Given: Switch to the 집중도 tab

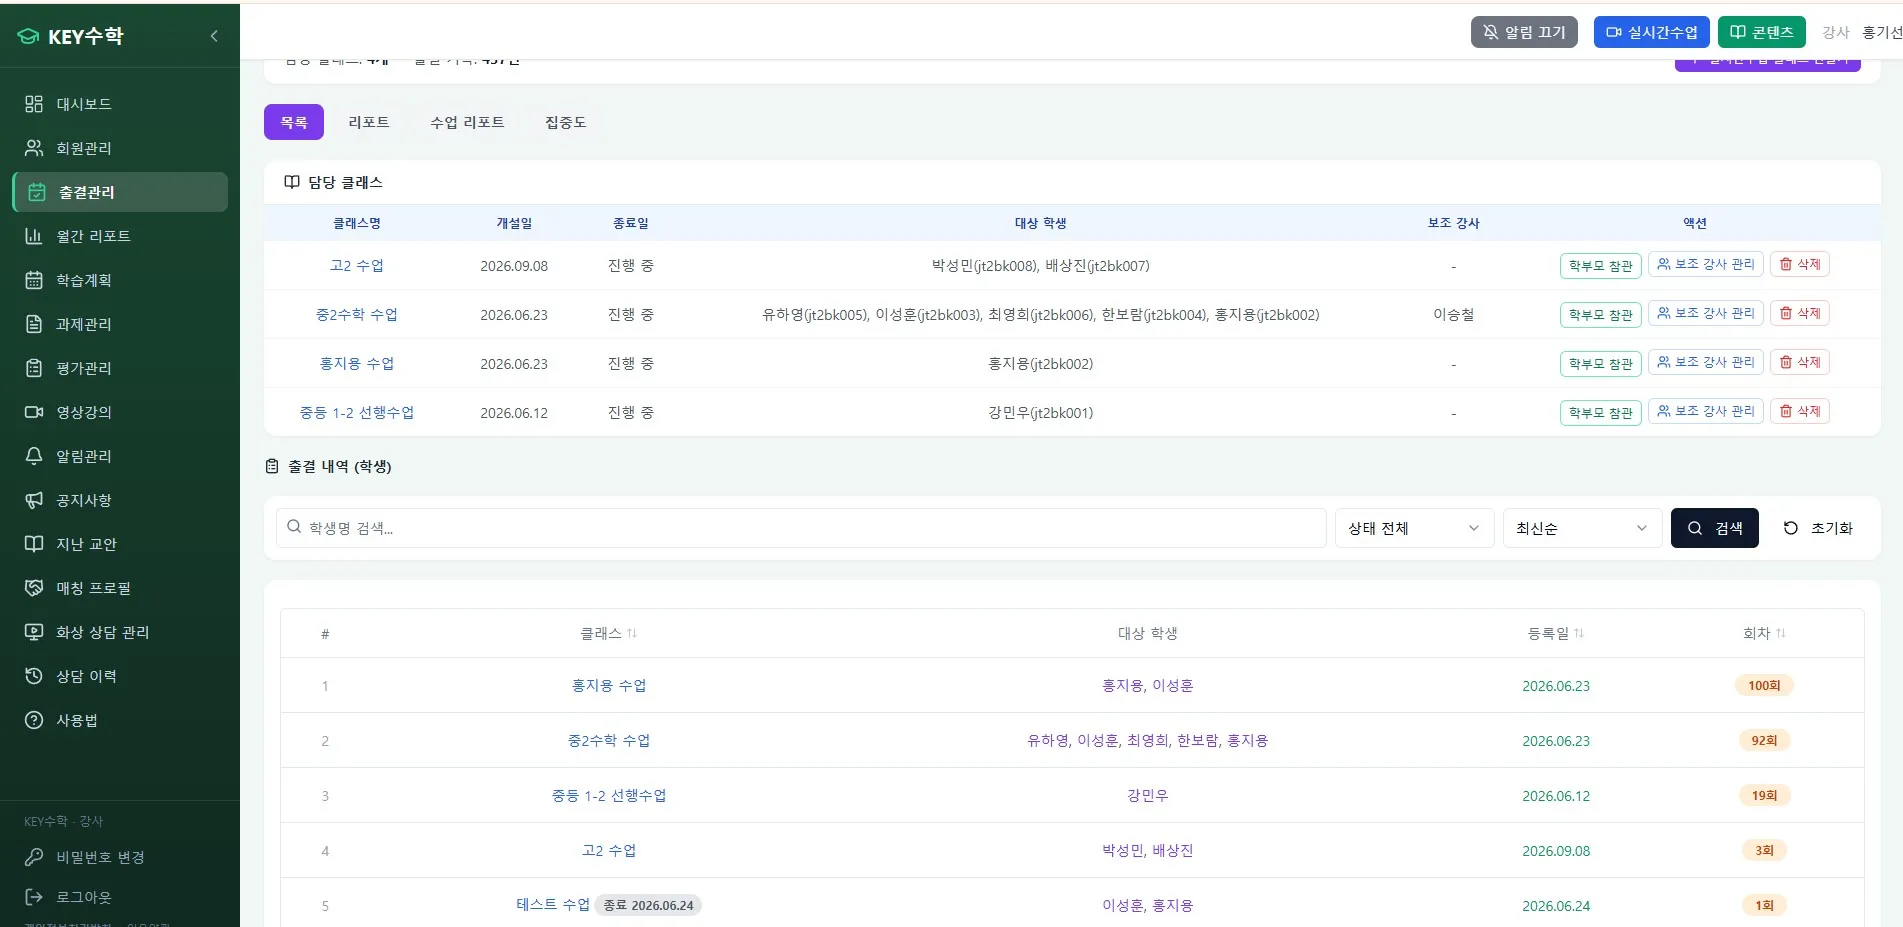Looking at the screenshot, I should pyautogui.click(x=566, y=122).
